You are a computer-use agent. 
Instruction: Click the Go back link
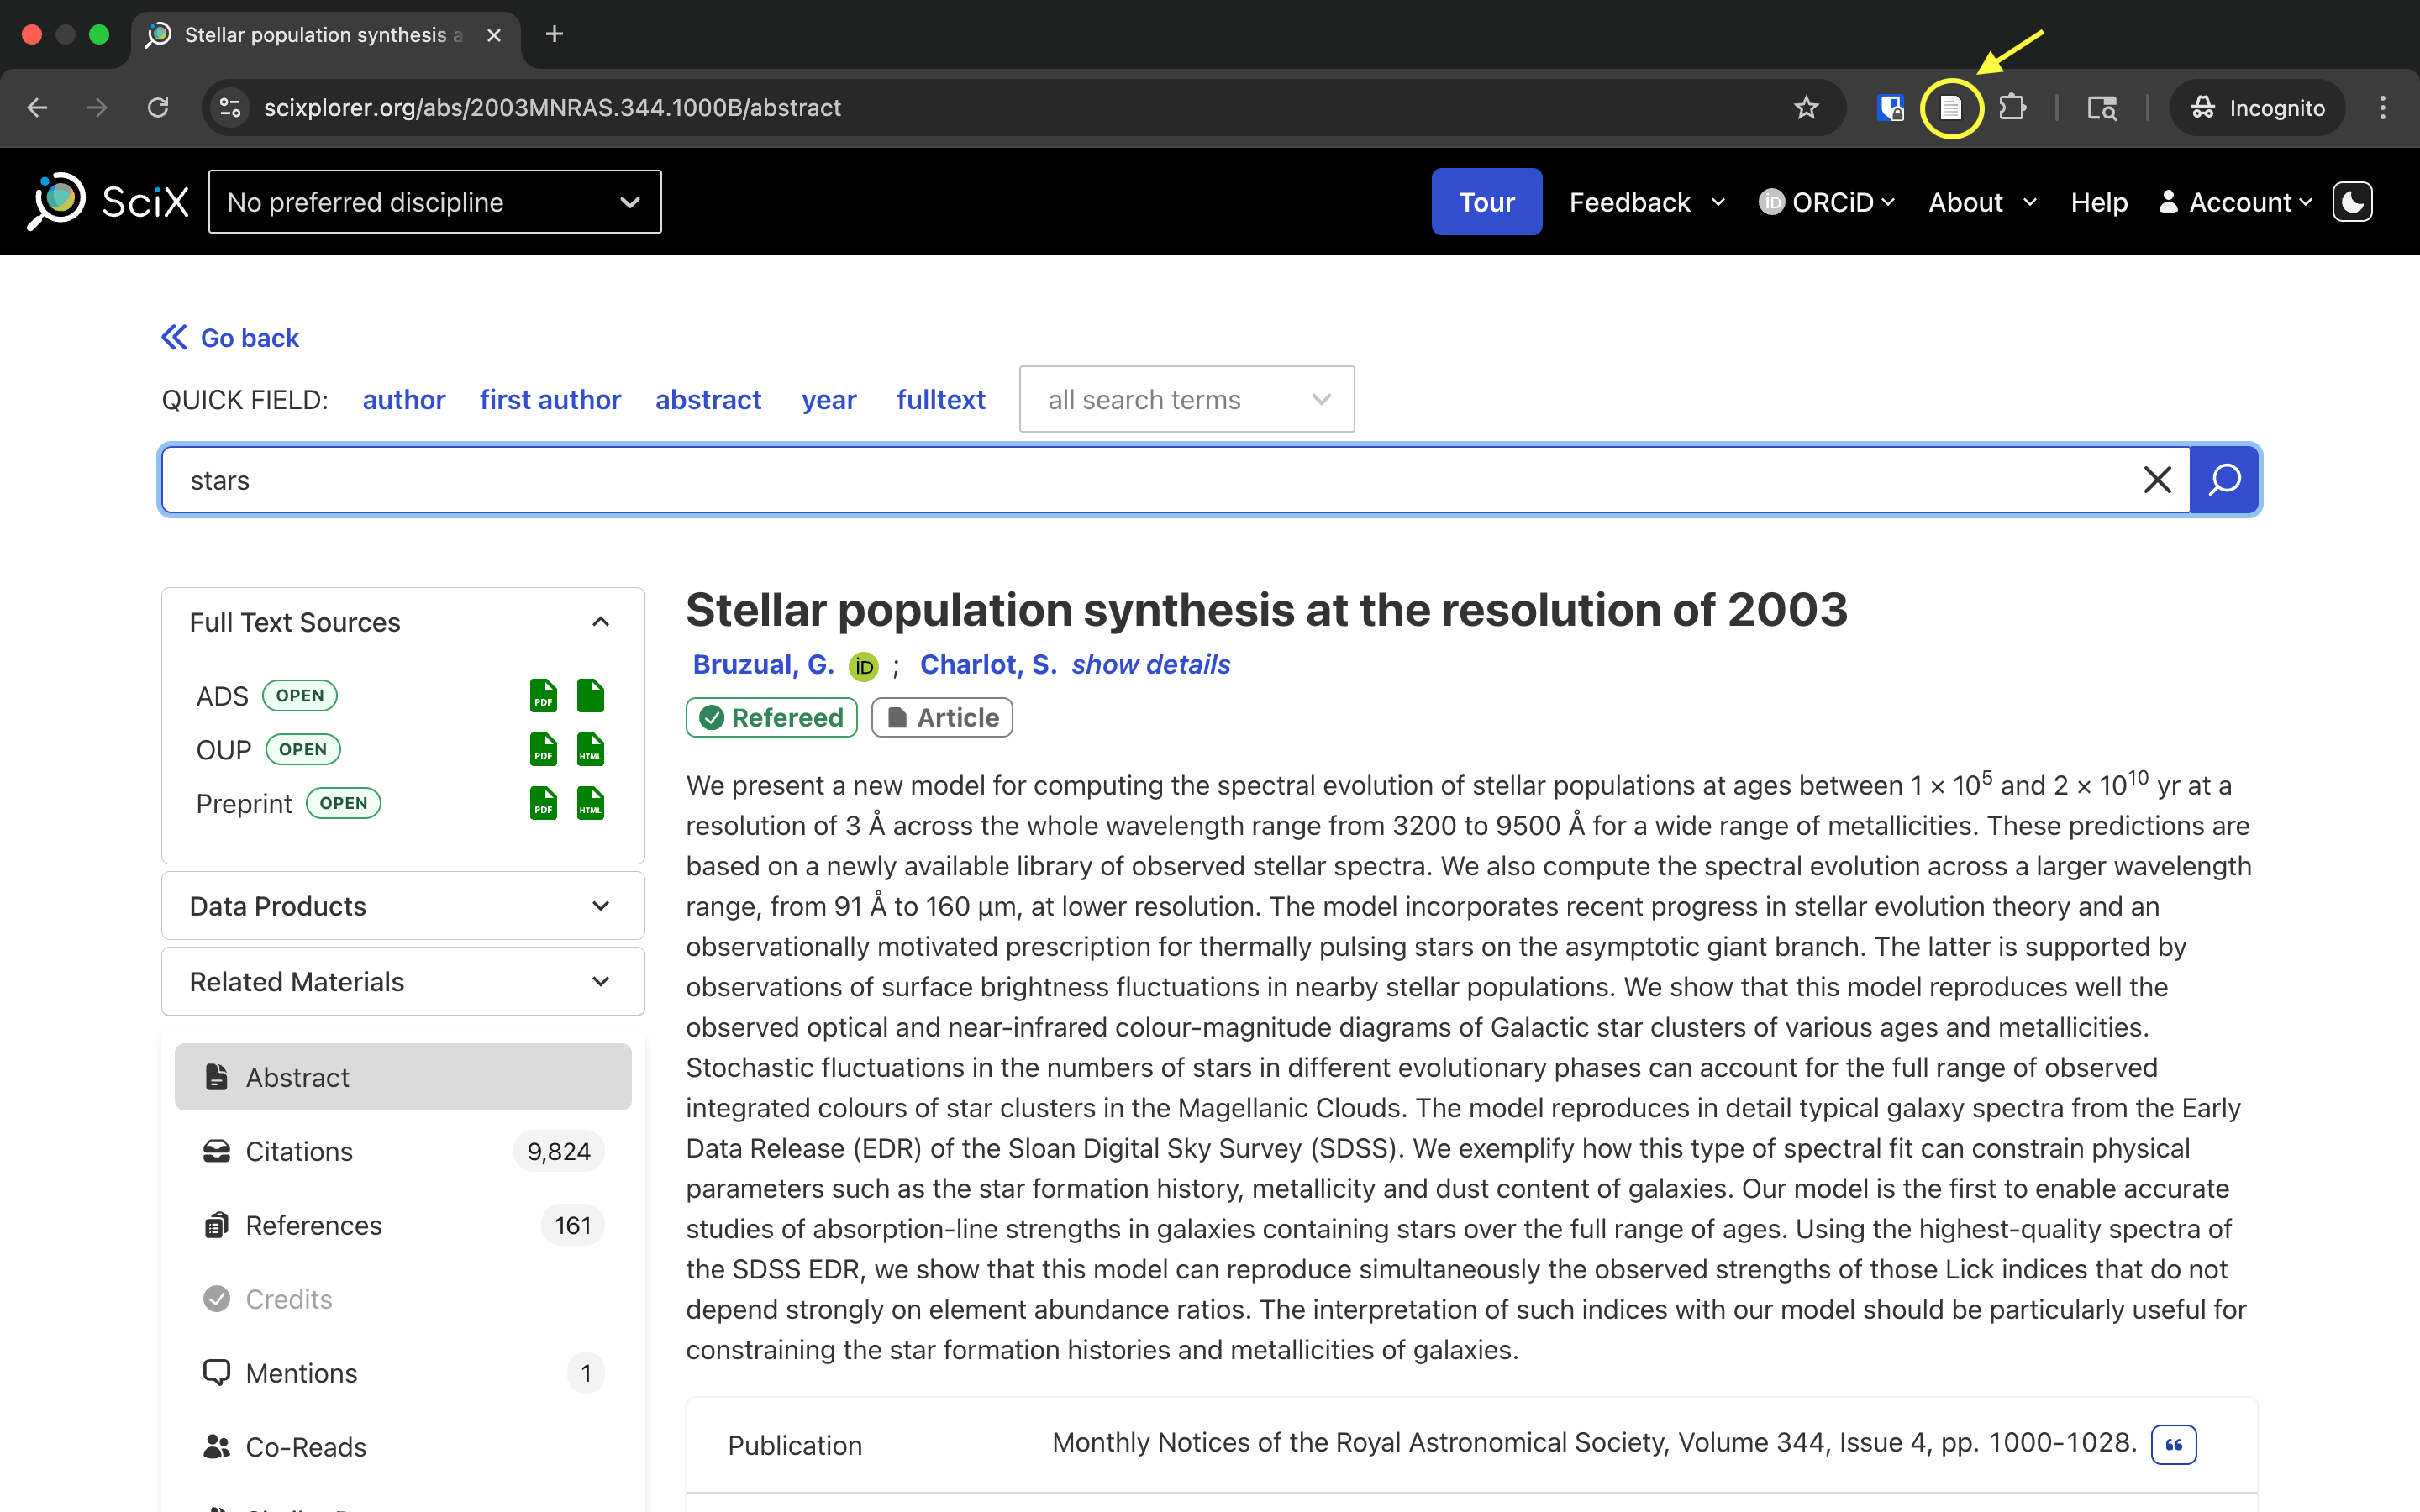click(x=231, y=338)
